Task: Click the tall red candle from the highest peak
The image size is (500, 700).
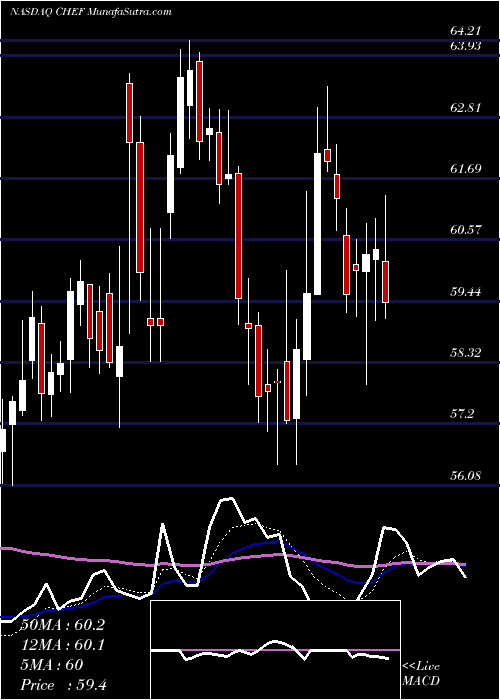Action: pos(199,101)
